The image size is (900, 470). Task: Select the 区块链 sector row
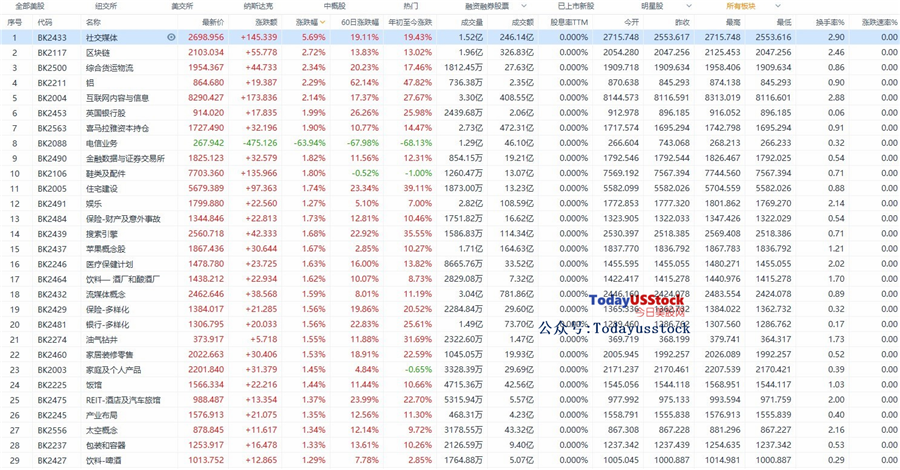pyautogui.click(x=450, y=52)
